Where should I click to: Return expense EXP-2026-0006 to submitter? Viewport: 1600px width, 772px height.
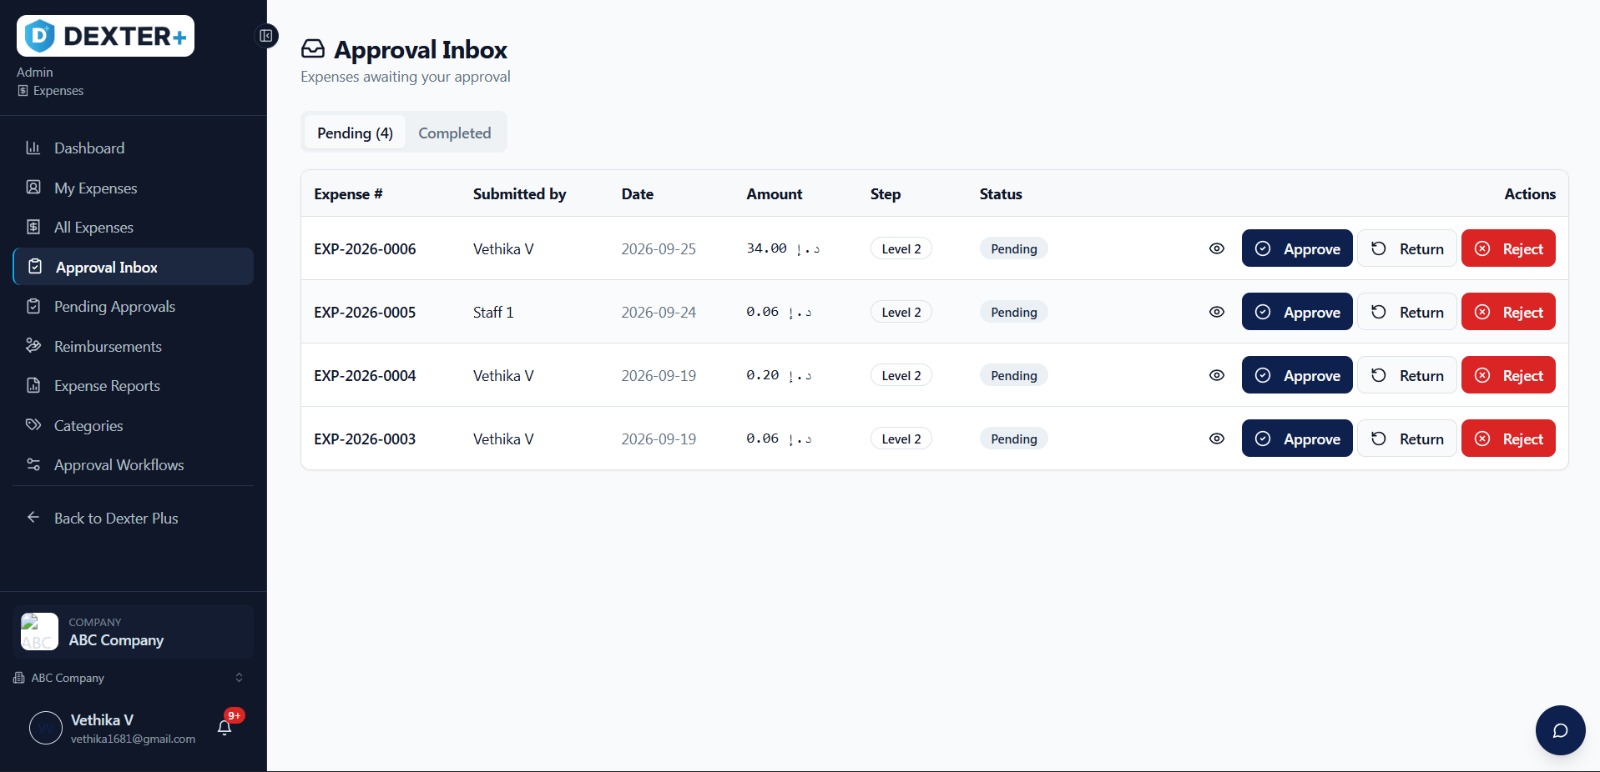(x=1407, y=249)
